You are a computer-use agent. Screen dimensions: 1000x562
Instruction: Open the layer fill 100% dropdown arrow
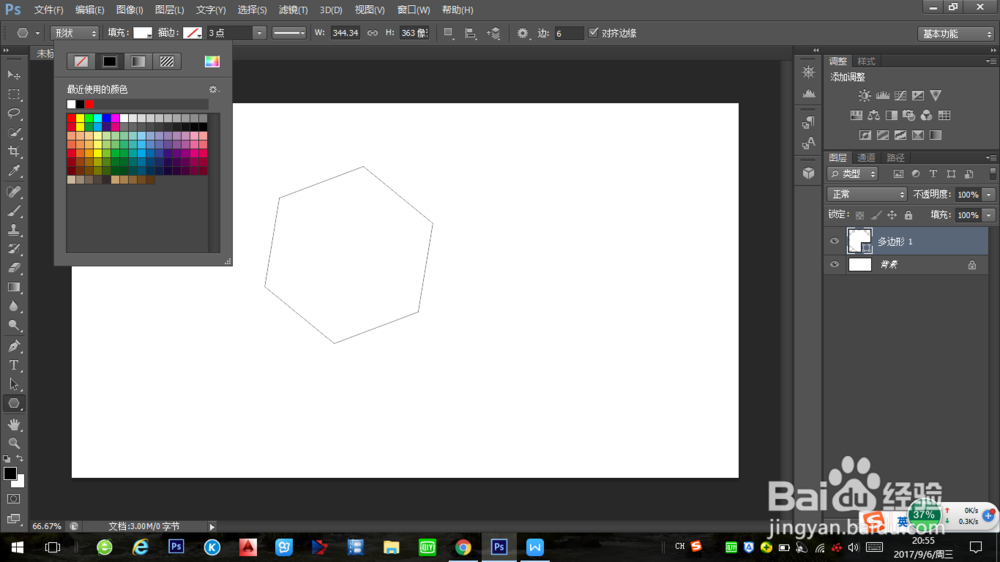(989, 215)
